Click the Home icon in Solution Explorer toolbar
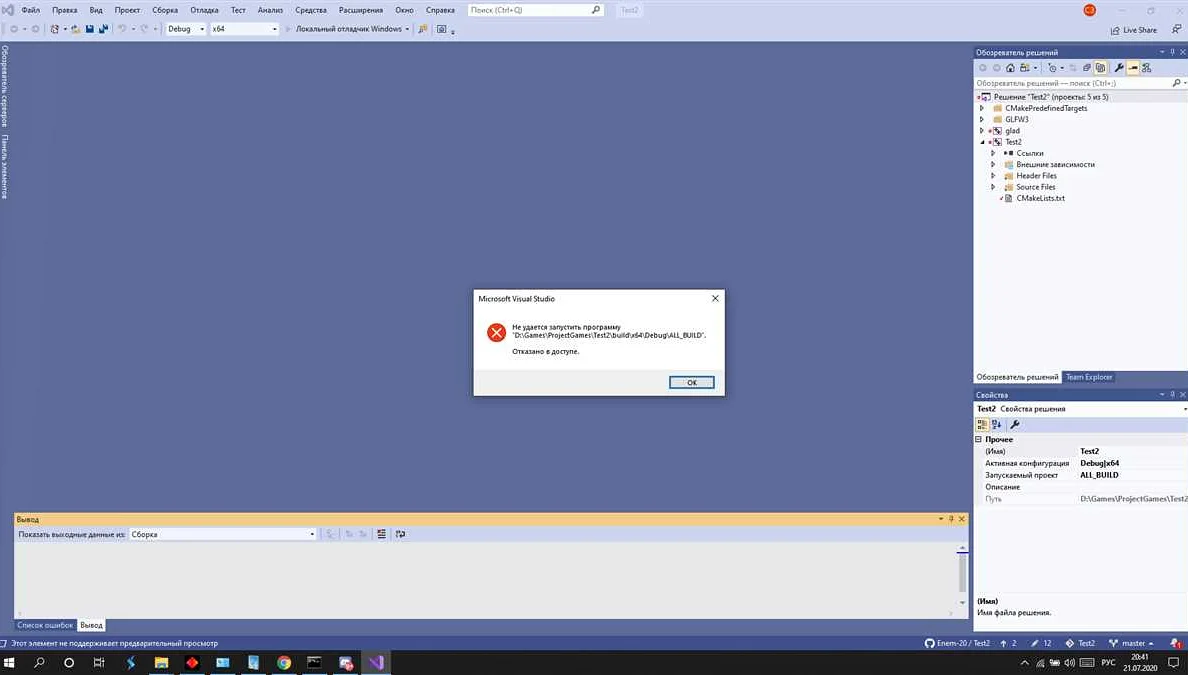1188x675 pixels. pos(1010,68)
